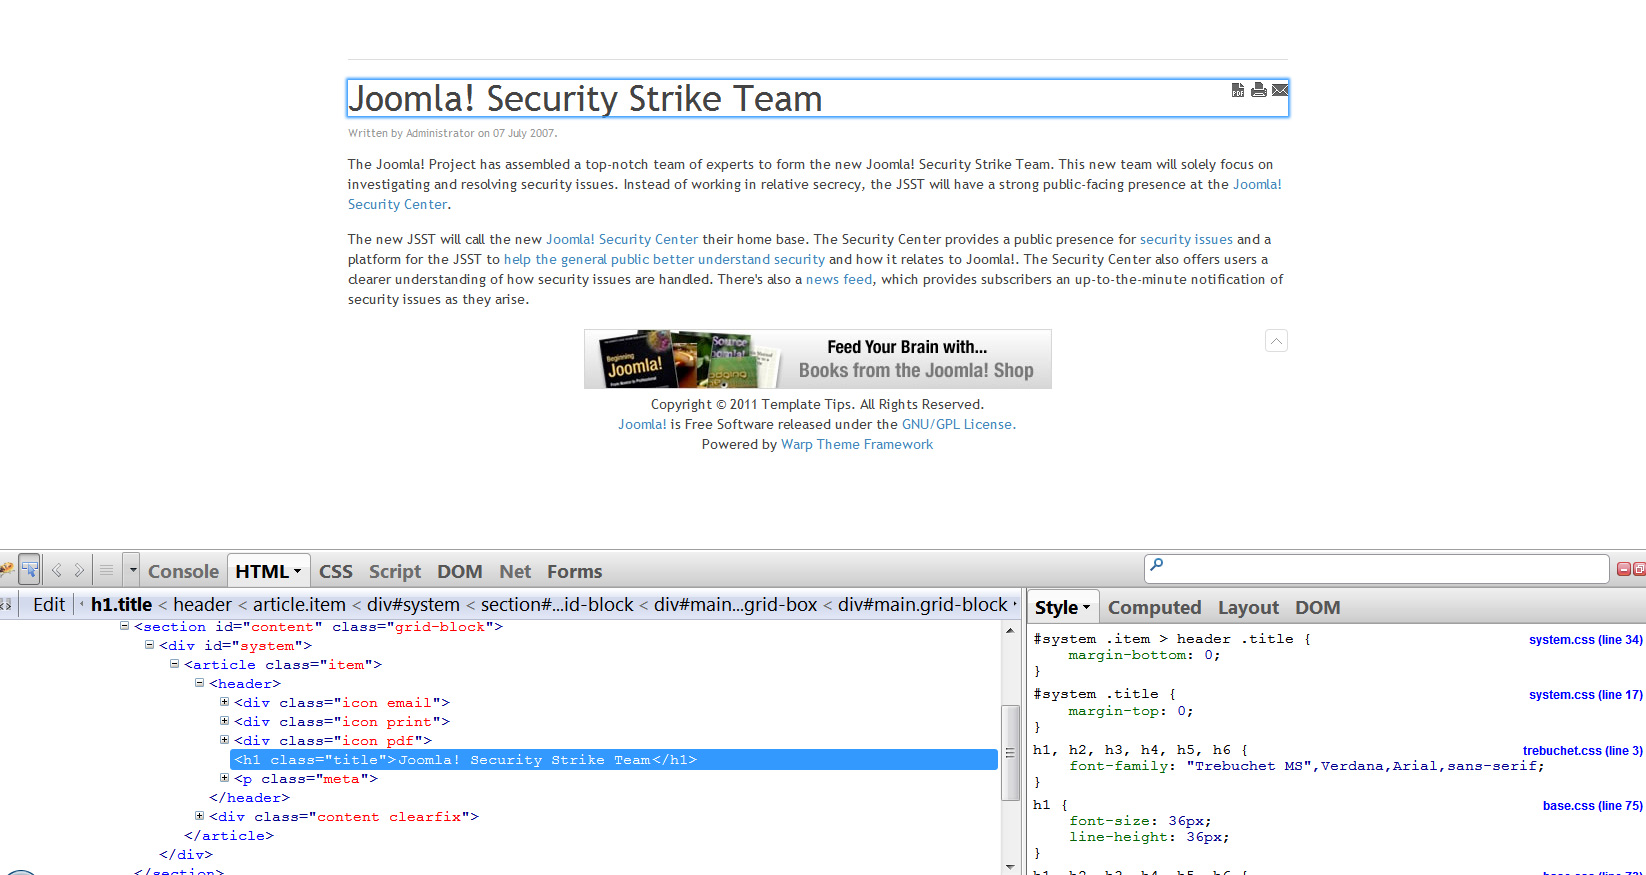The image size is (1646, 875).
Task: Follow the security issues link
Action: tap(1186, 239)
